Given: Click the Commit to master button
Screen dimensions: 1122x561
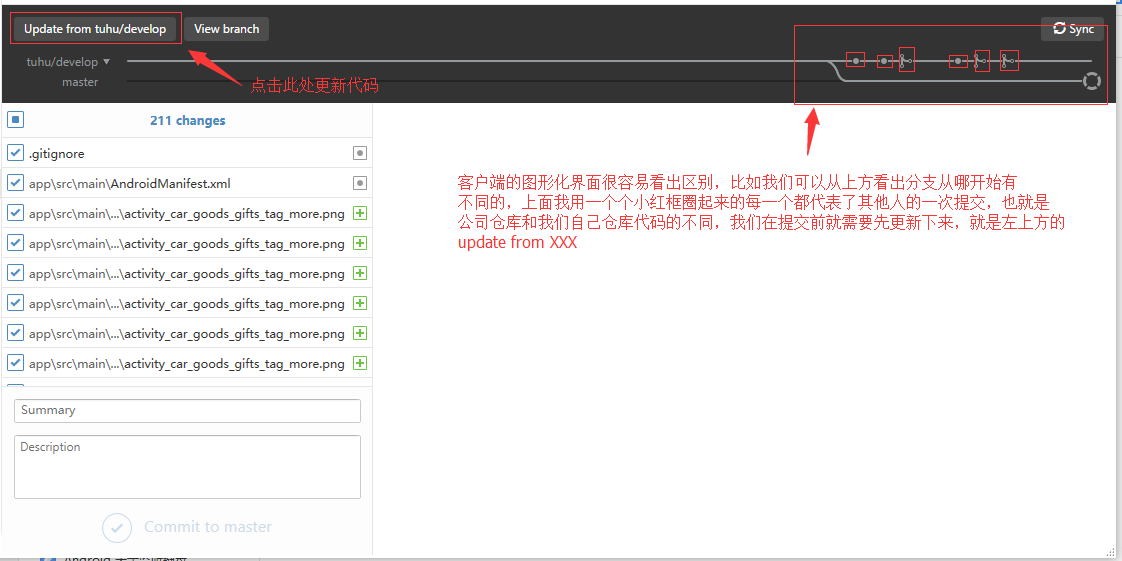Looking at the screenshot, I should click(187, 527).
